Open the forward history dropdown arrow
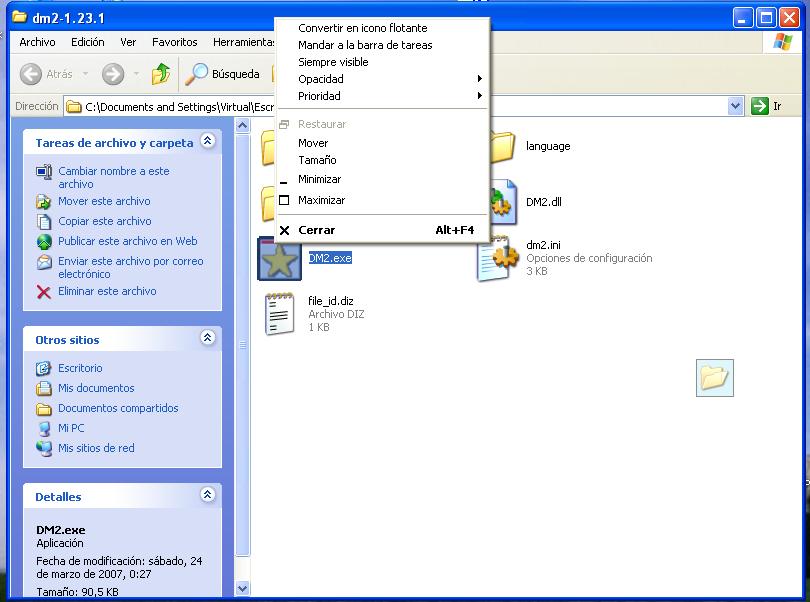810x602 pixels. (136, 74)
